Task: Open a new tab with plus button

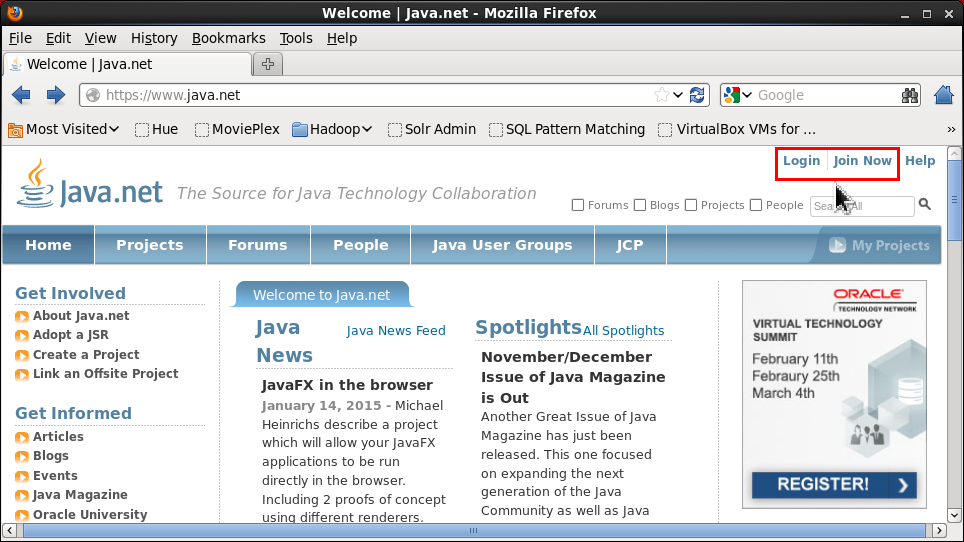Action: coord(267,64)
